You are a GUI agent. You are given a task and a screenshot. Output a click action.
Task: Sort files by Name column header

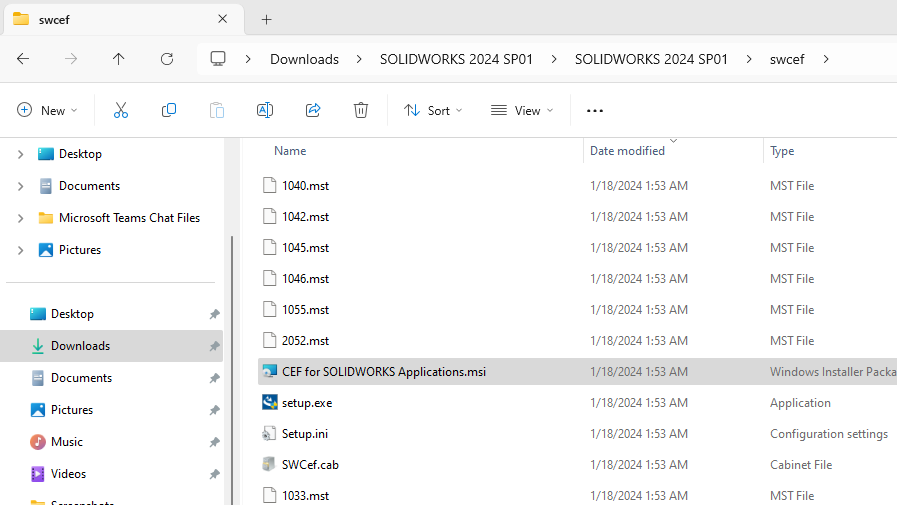click(290, 151)
